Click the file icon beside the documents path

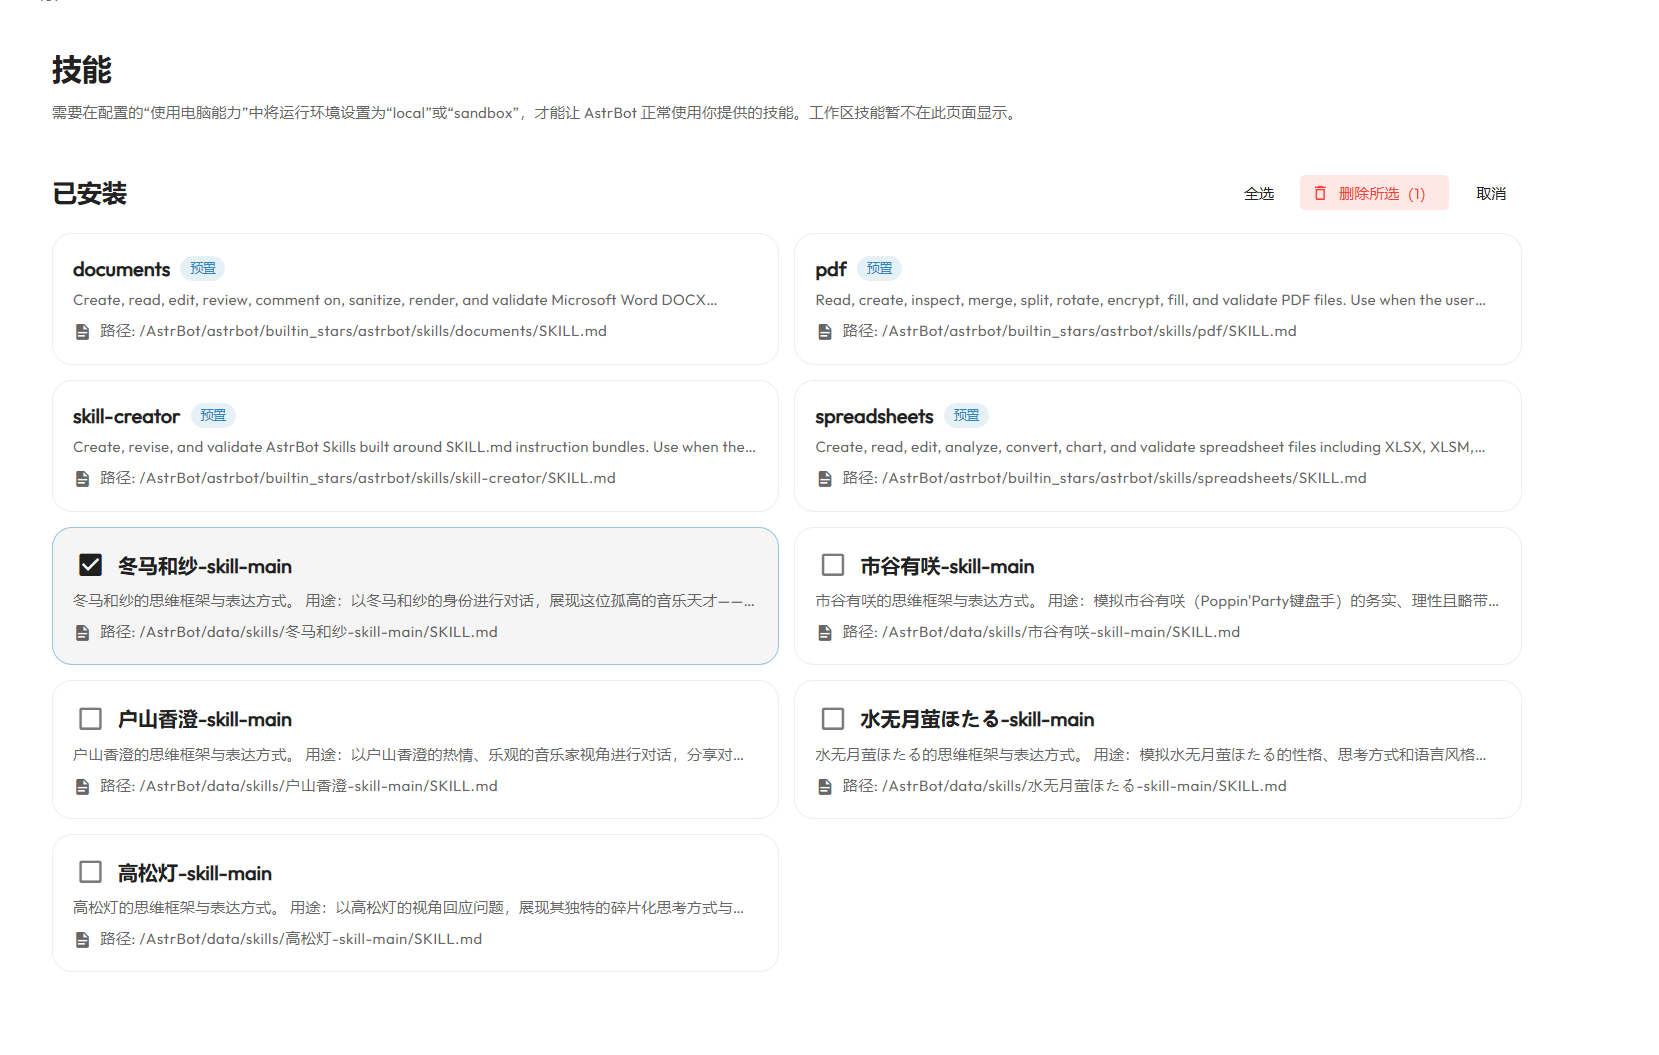[x=83, y=332]
